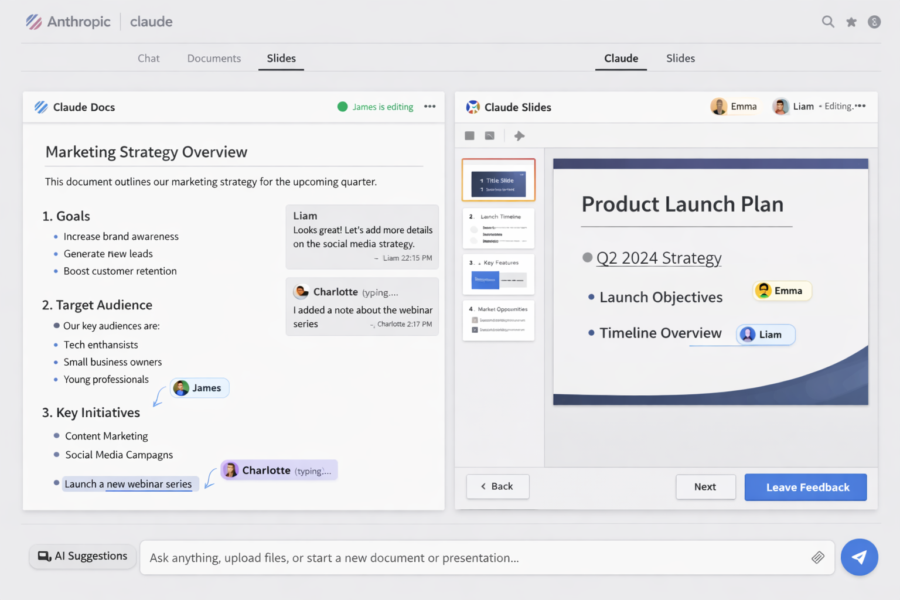Screen dimensions: 900x600
Task: Click the Next button
Action: coord(705,487)
